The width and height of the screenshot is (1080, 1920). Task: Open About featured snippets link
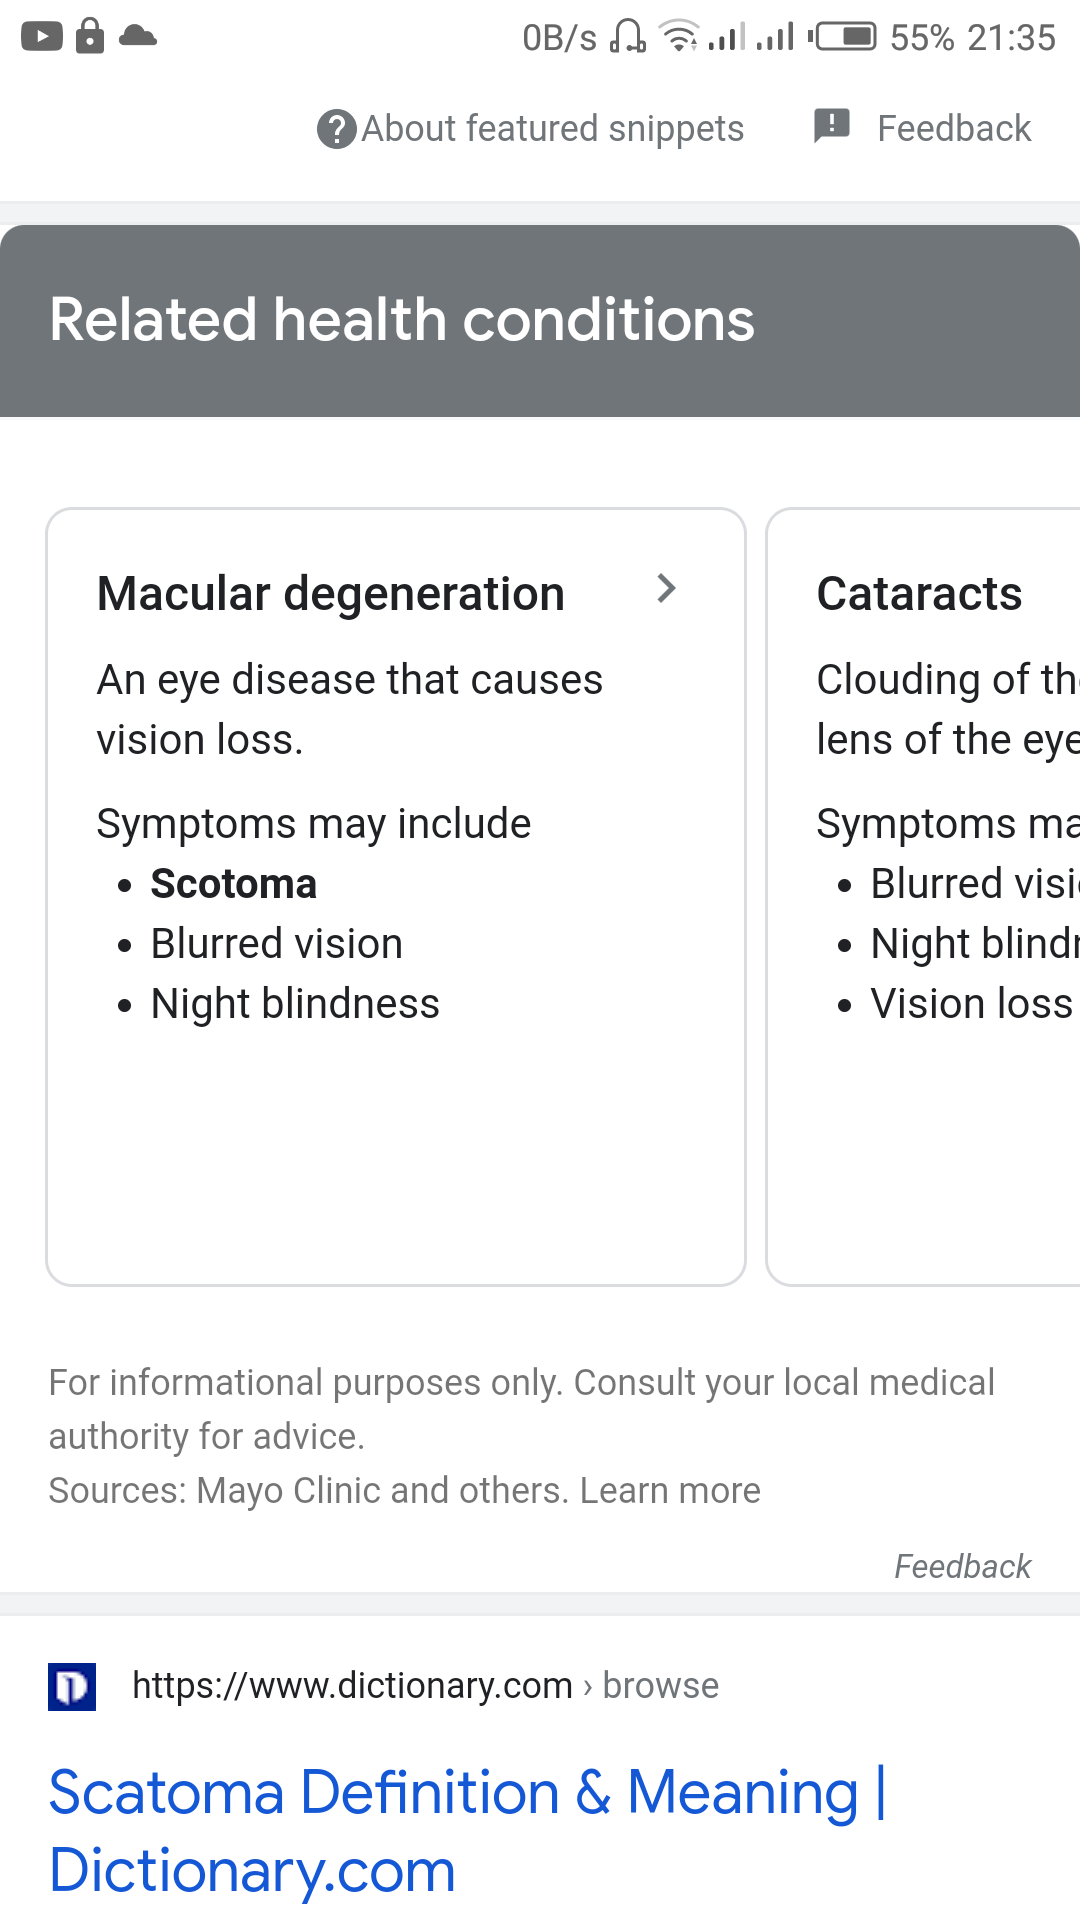(x=552, y=129)
